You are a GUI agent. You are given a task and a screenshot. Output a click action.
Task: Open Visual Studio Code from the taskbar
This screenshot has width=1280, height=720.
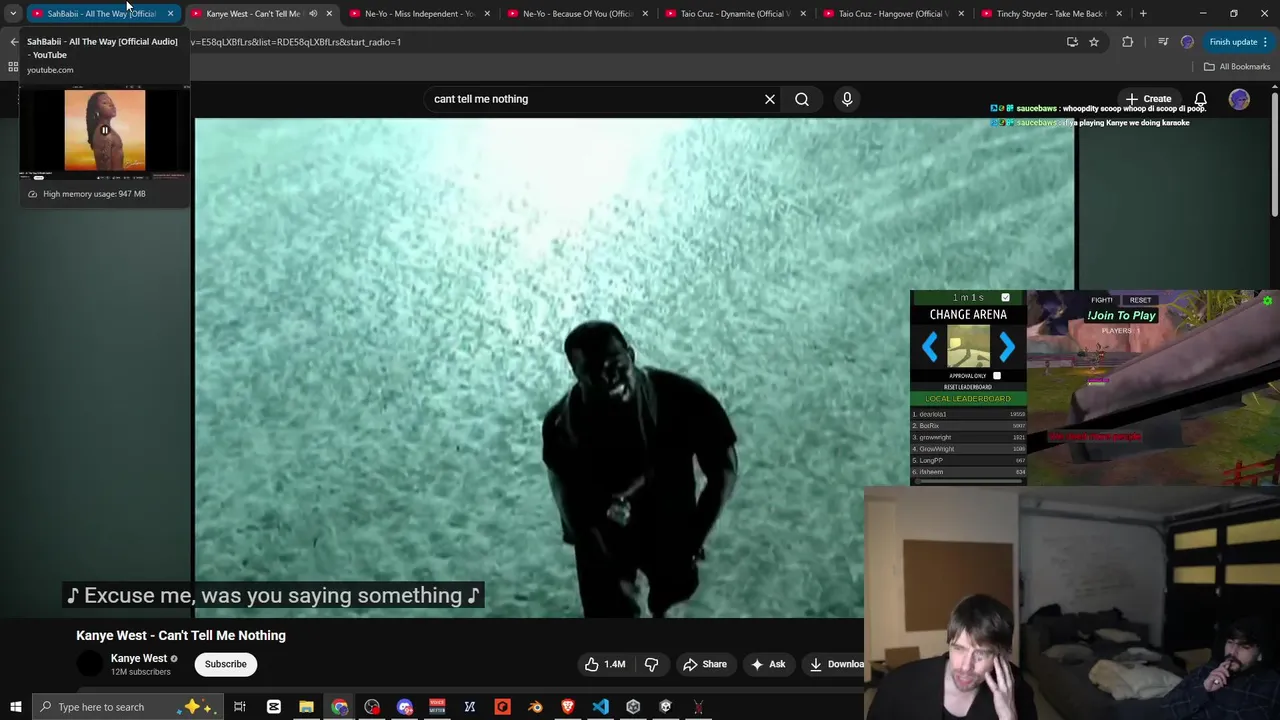[600, 707]
